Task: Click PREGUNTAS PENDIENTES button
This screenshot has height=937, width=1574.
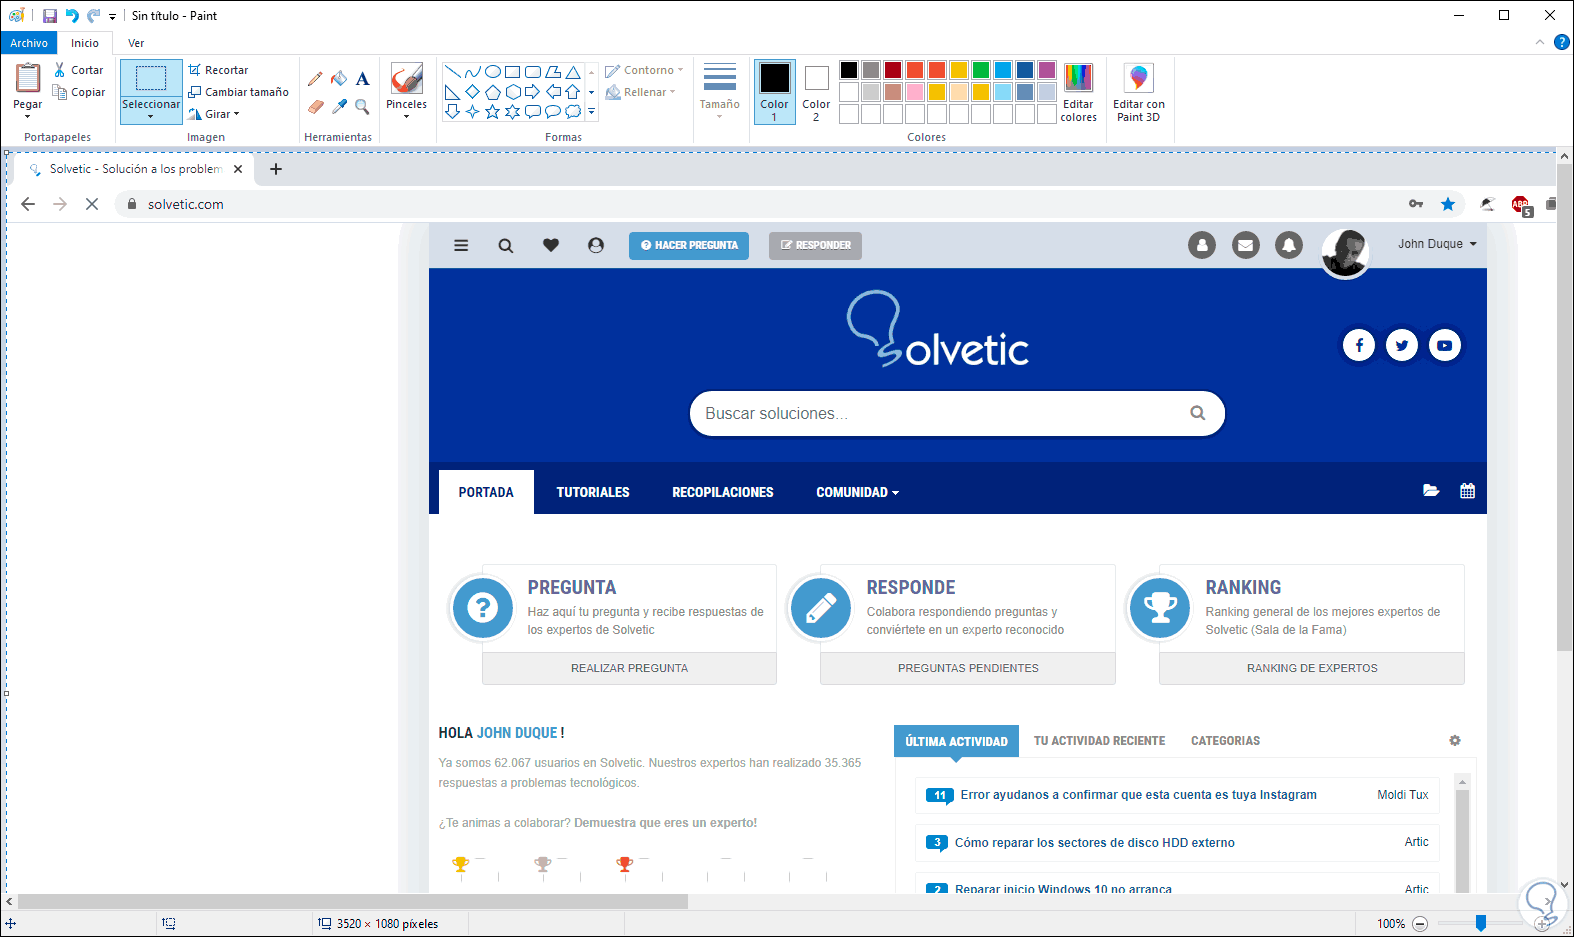Action: click(968, 668)
